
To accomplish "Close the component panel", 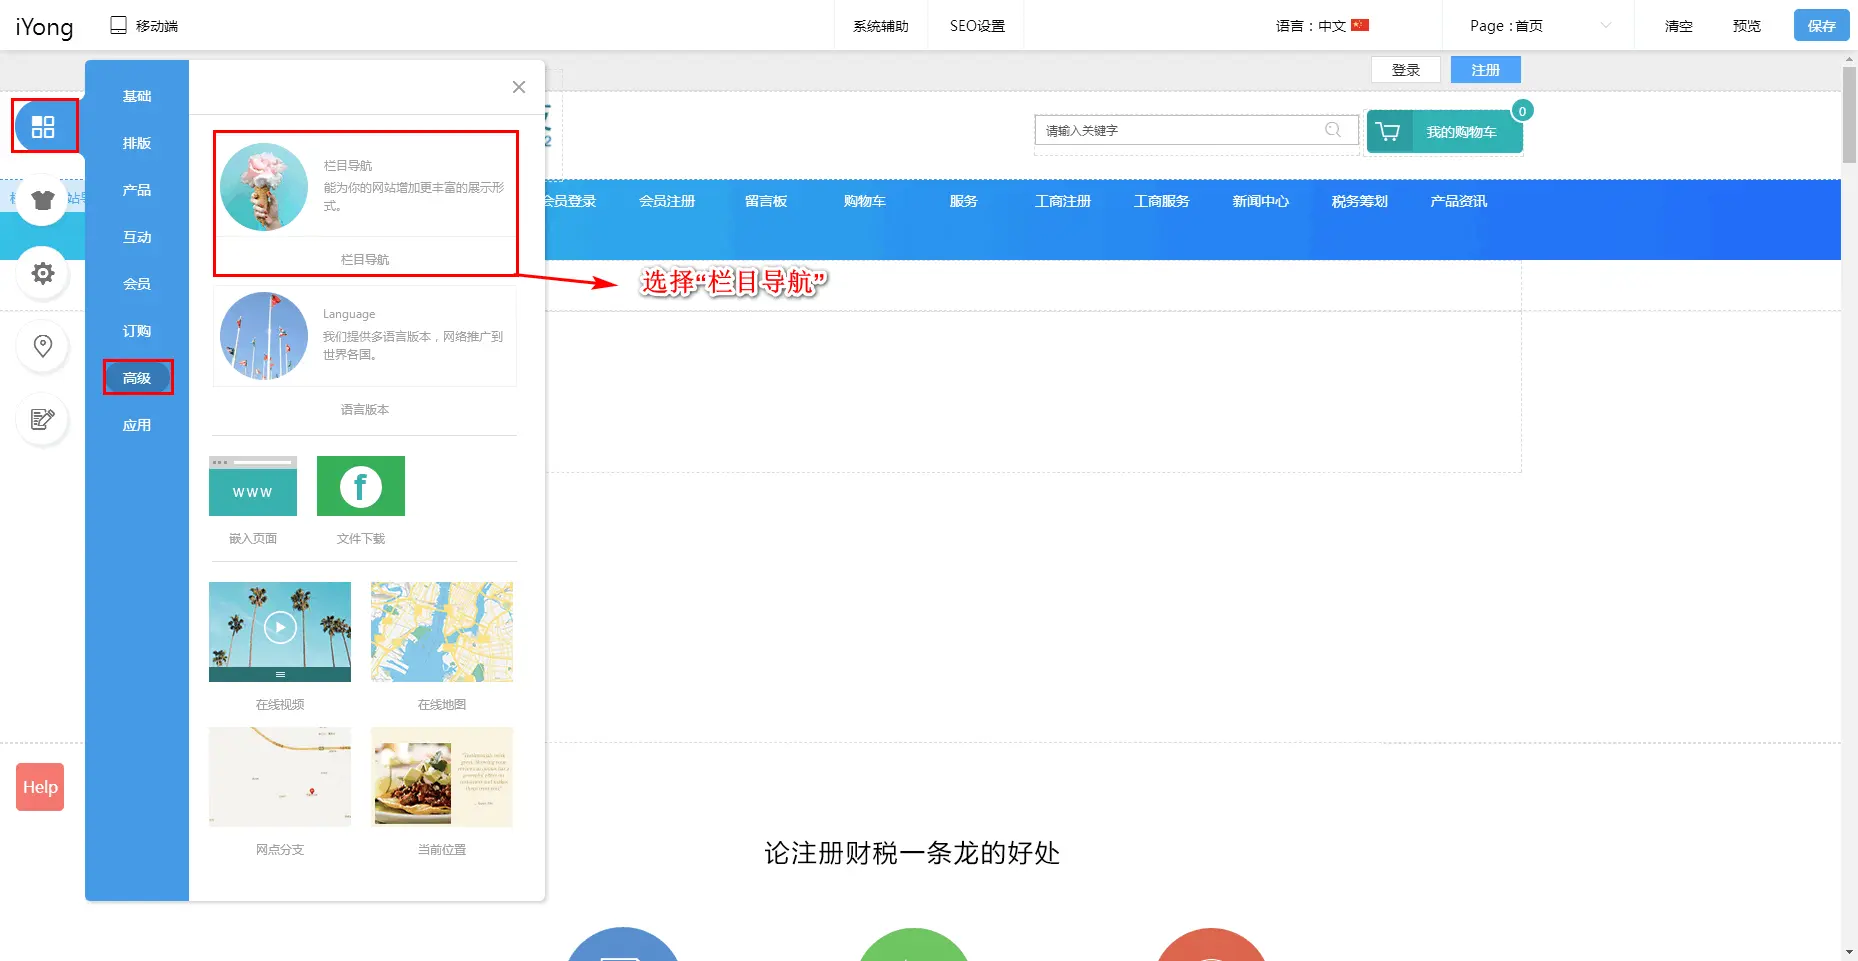I will pos(519,87).
